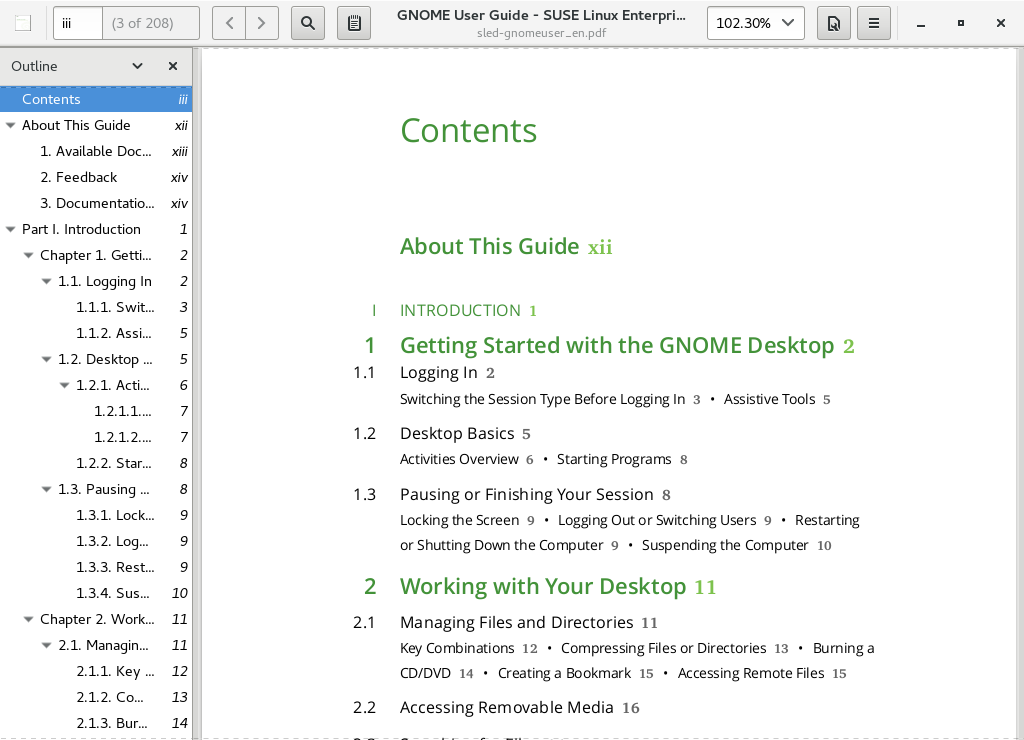Image resolution: width=1024 pixels, height=740 pixels.
Task: Open the document view options button
Action: pos(834,23)
